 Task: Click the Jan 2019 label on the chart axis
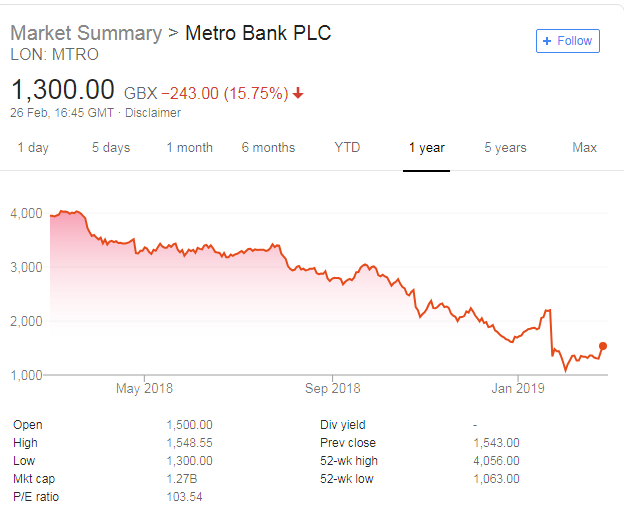click(x=519, y=388)
